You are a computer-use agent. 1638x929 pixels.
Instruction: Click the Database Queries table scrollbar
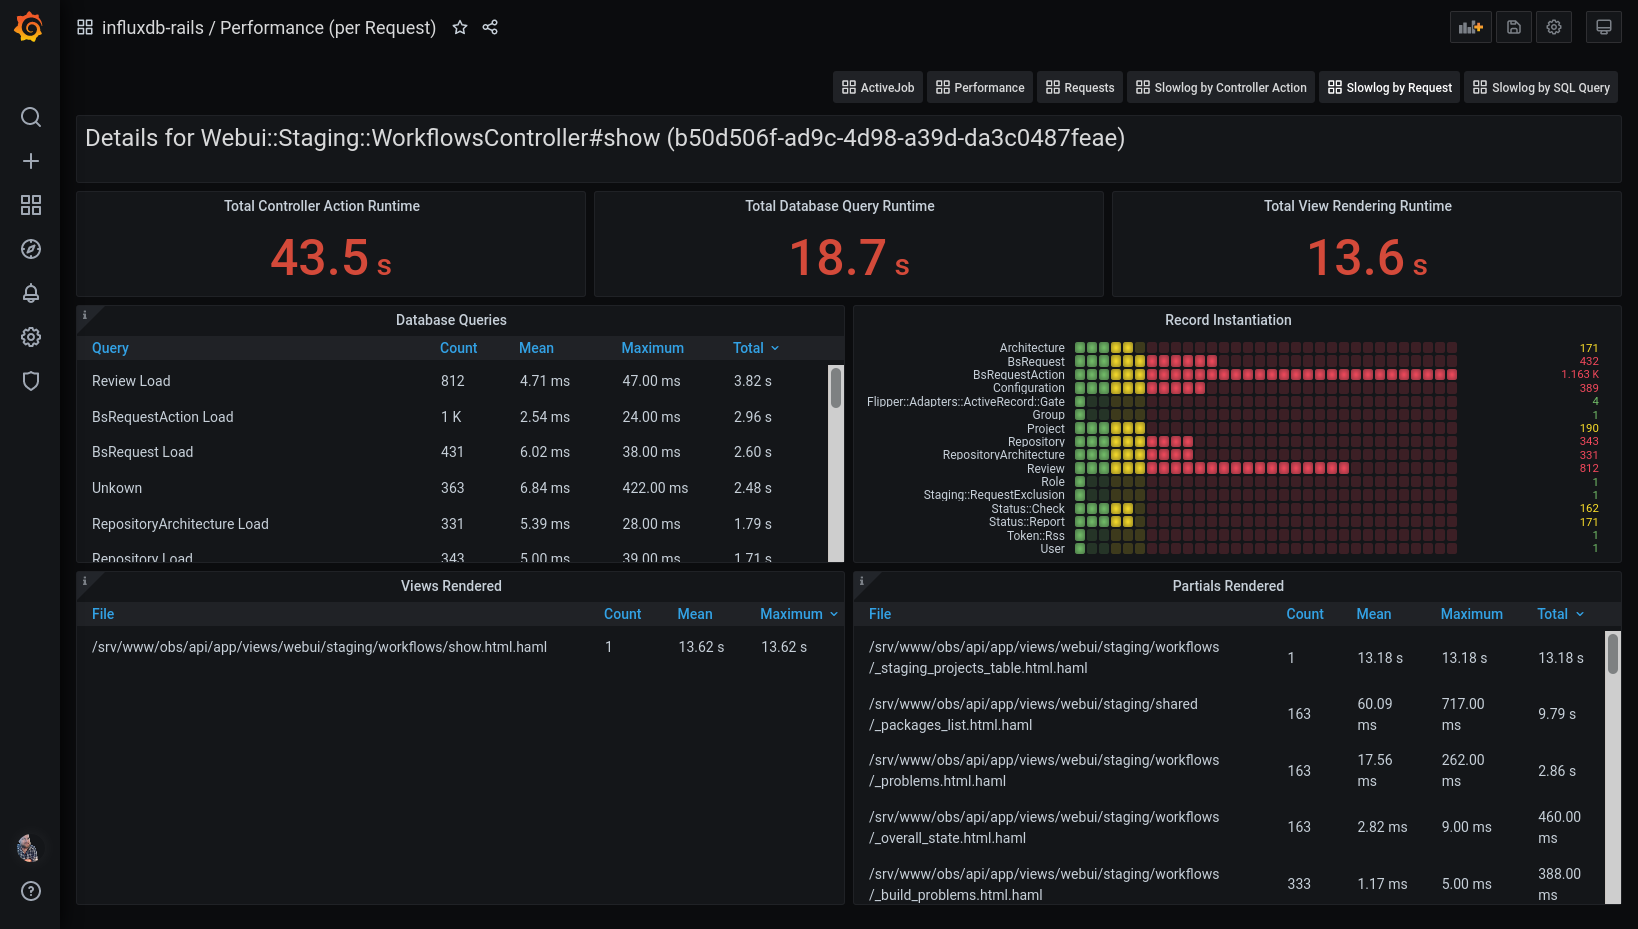click(x=836, y=388)
